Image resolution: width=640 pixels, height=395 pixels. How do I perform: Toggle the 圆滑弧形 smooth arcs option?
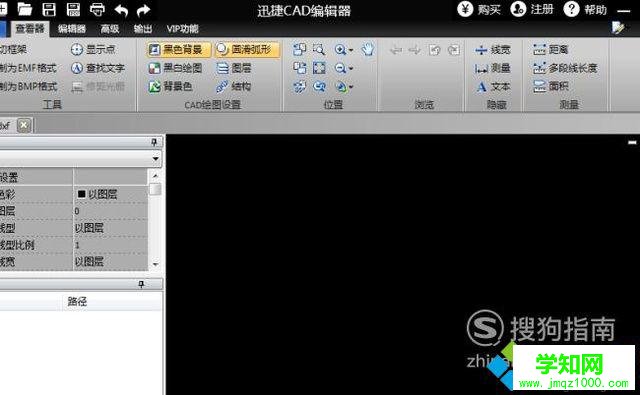[x=247, y=49]
